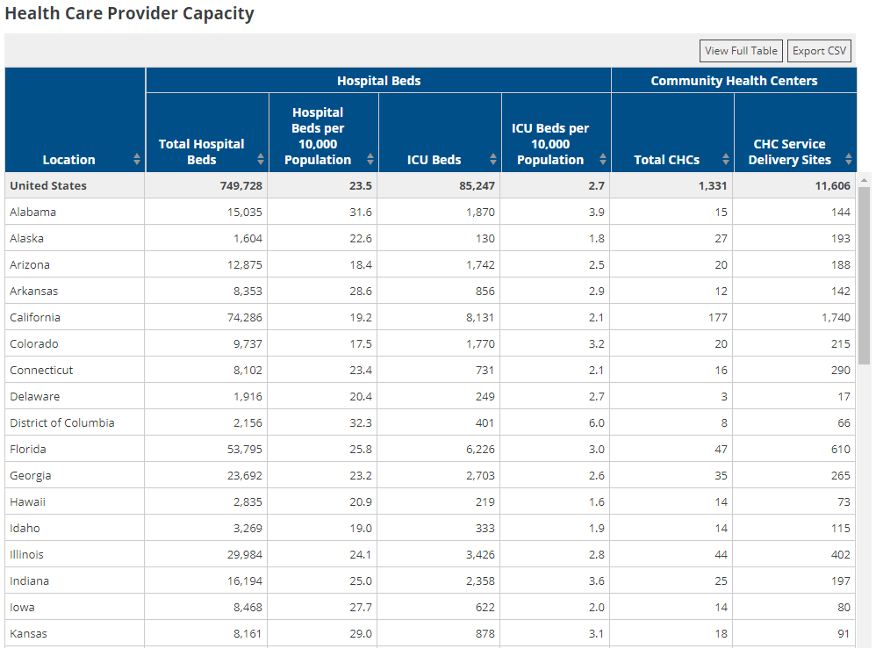Click sort icon beside Total Hospital Beds
The width and height of the screenshot is (876, 648).
[261, 160]
